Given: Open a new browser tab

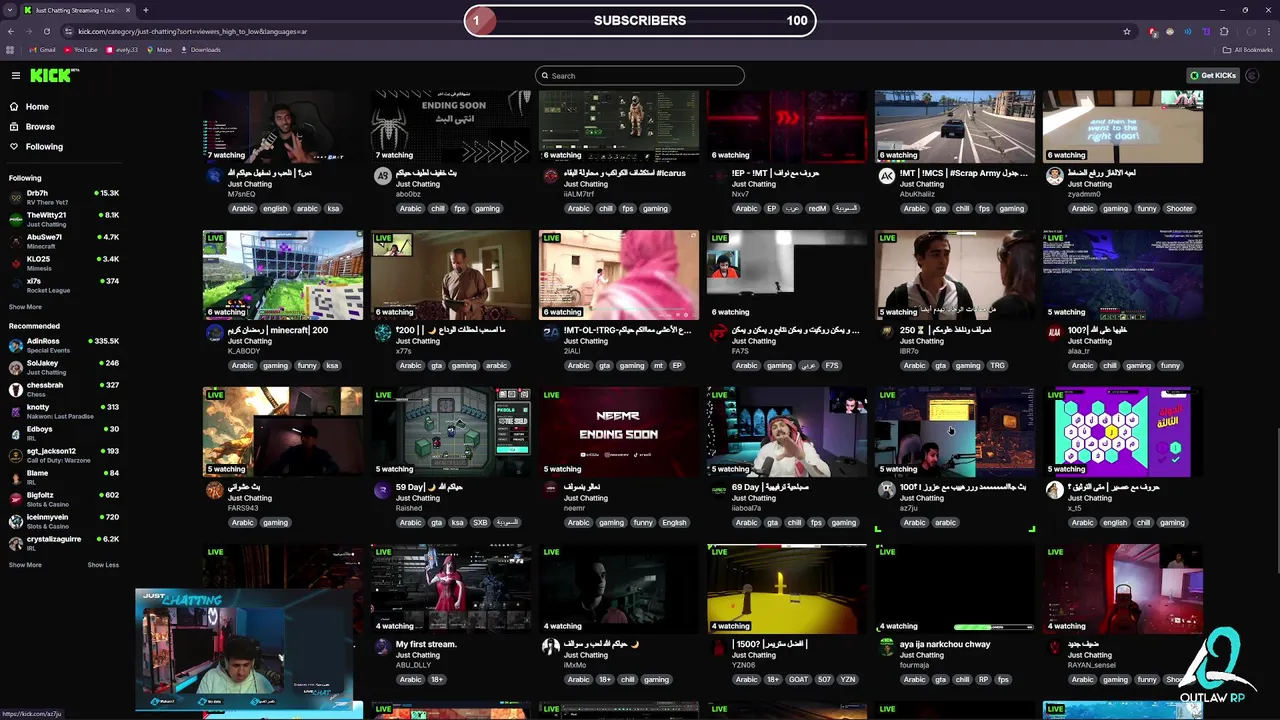Looking at the screenshot, I should pyautogui.click(x=145, y=10).
